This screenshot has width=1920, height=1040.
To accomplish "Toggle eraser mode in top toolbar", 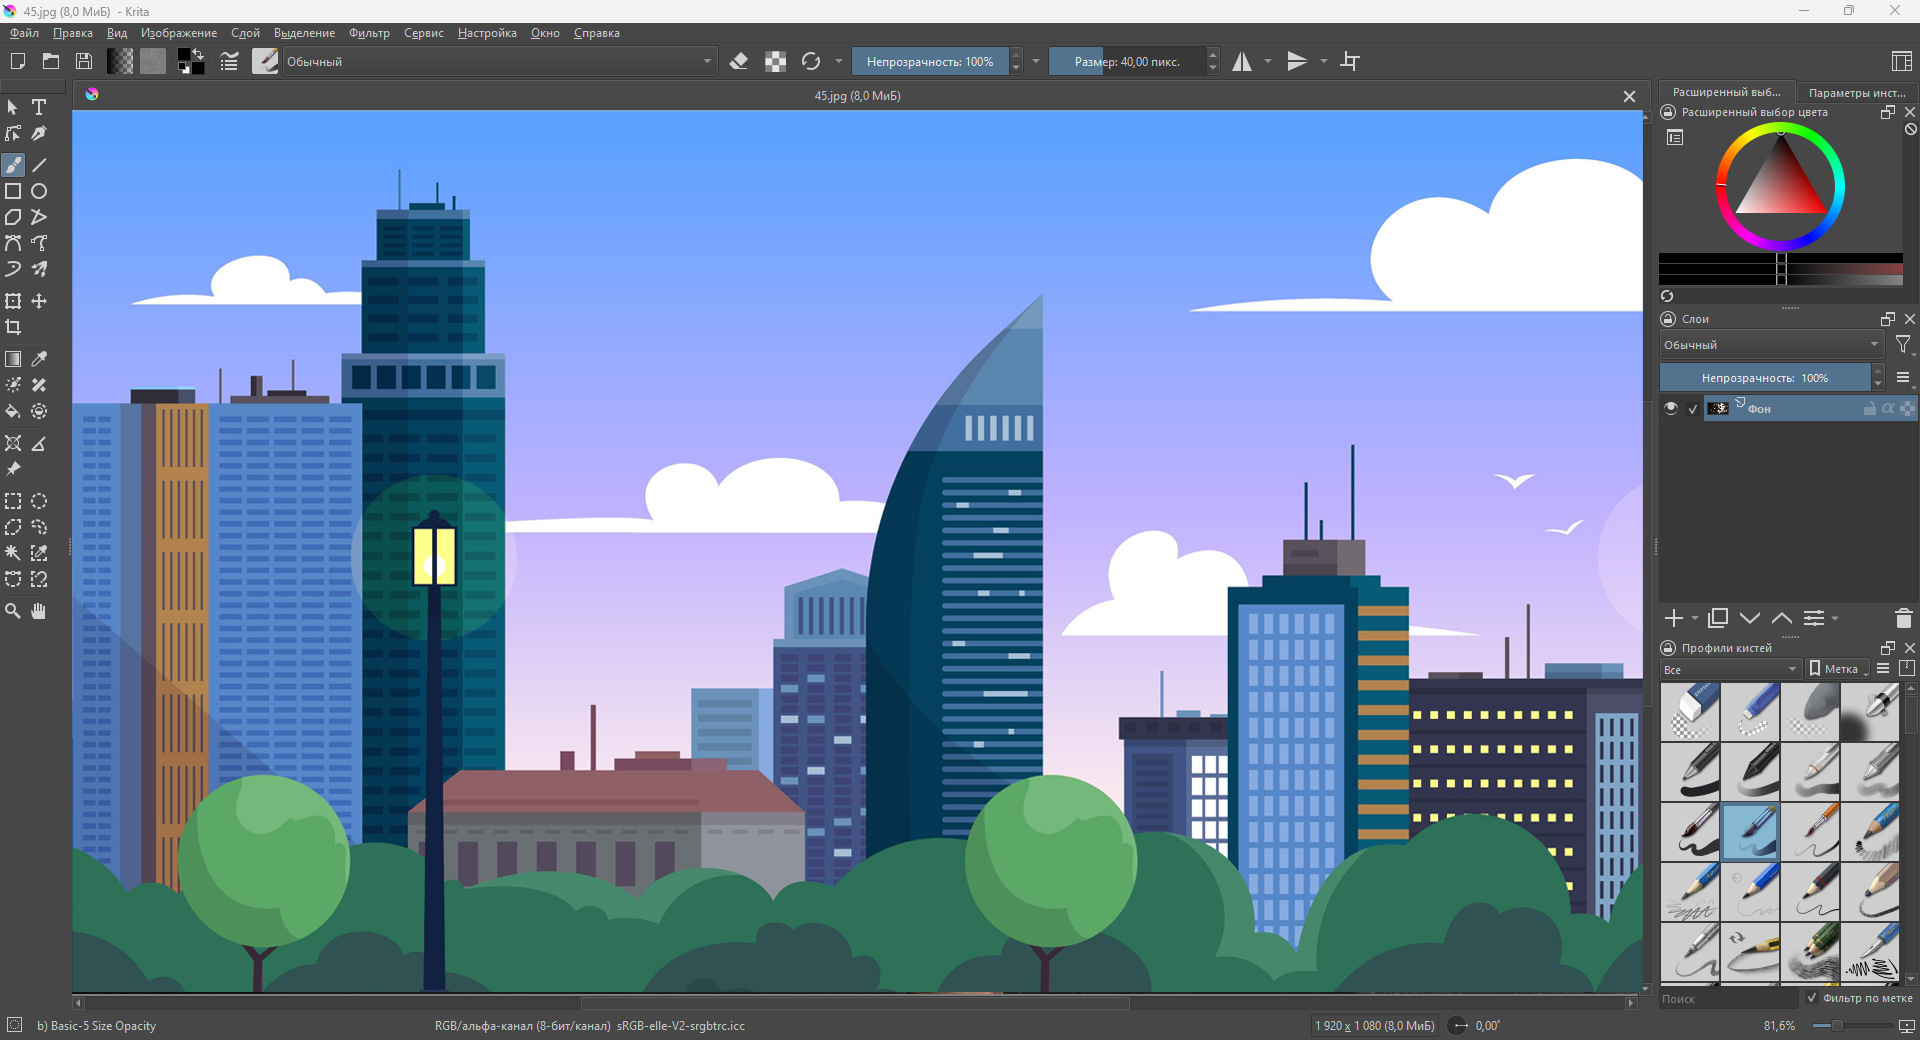I will click(x=739, y=62).
